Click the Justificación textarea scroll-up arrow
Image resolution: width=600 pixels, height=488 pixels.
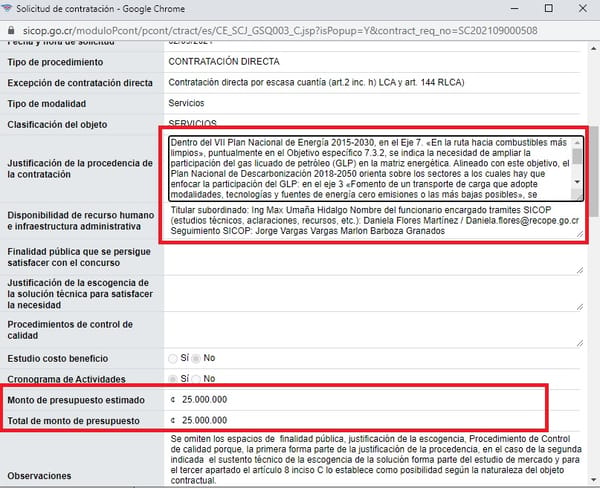click(577, 143)
